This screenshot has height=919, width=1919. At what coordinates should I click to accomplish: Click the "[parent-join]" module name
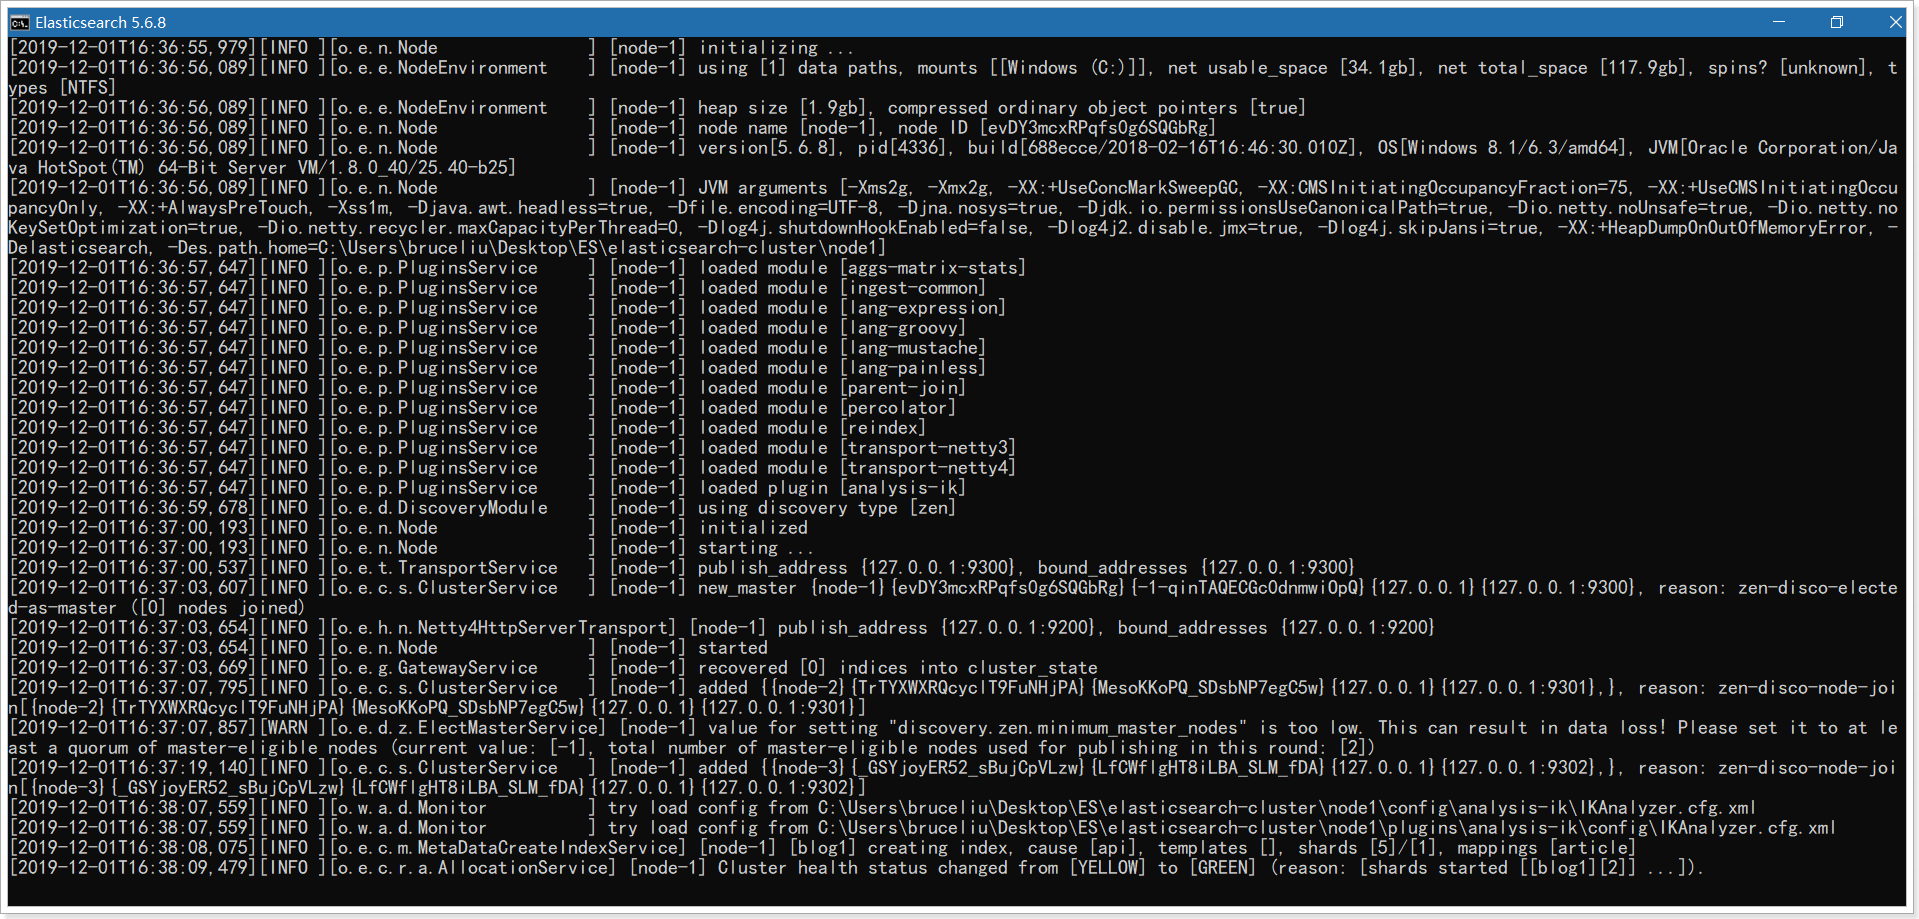tap(902, 388)
